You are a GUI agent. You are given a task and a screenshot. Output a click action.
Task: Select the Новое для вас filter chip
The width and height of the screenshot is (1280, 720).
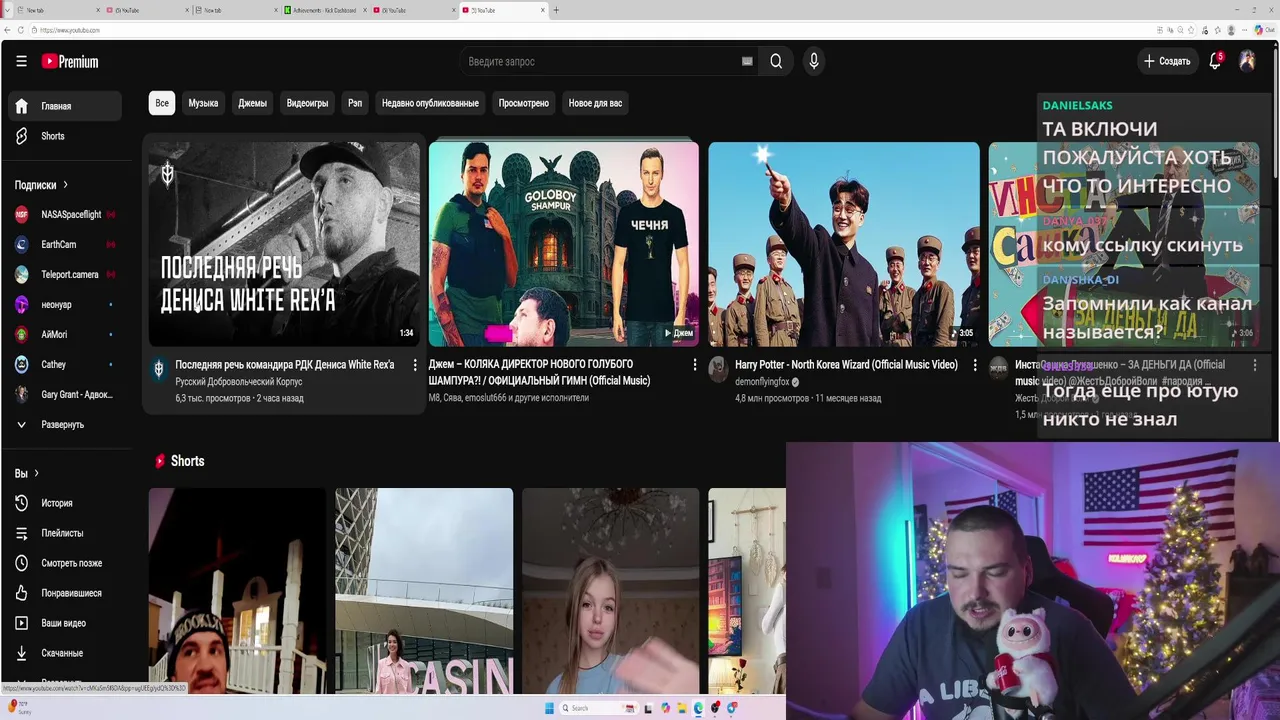tap(595, 103)
